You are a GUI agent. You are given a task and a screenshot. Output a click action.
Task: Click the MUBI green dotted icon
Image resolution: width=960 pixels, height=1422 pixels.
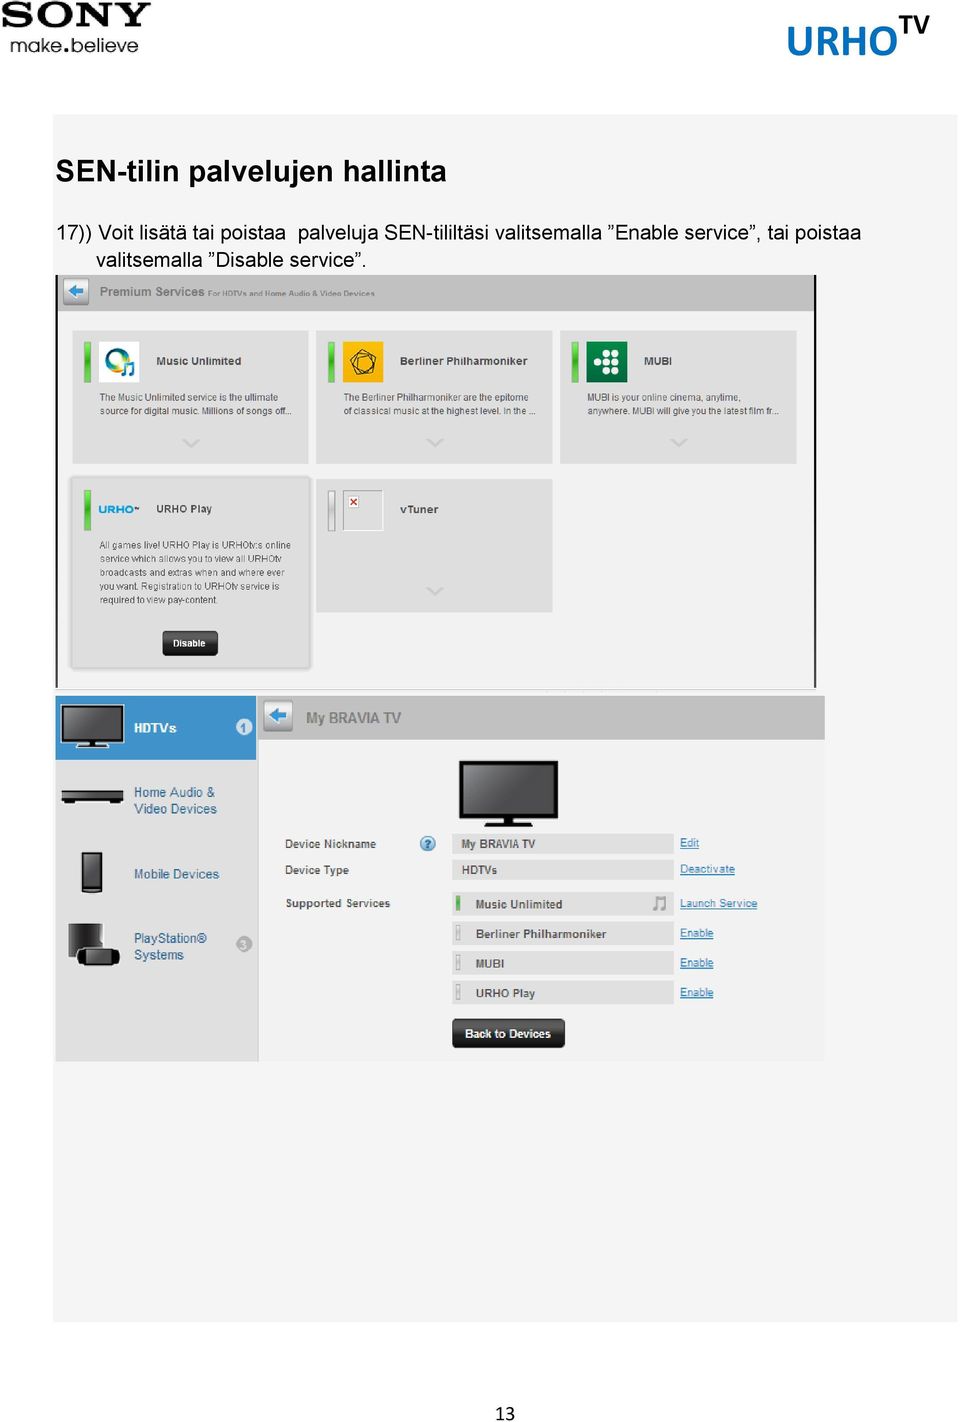(x=607, y=362)
